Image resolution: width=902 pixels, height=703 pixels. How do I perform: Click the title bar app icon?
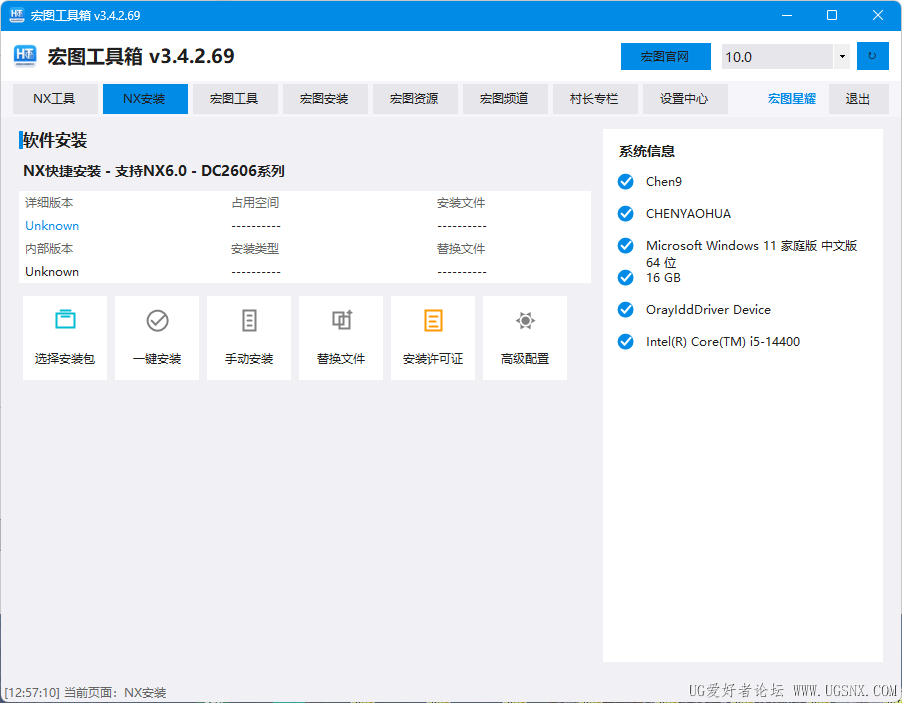(x=17, y=15)
